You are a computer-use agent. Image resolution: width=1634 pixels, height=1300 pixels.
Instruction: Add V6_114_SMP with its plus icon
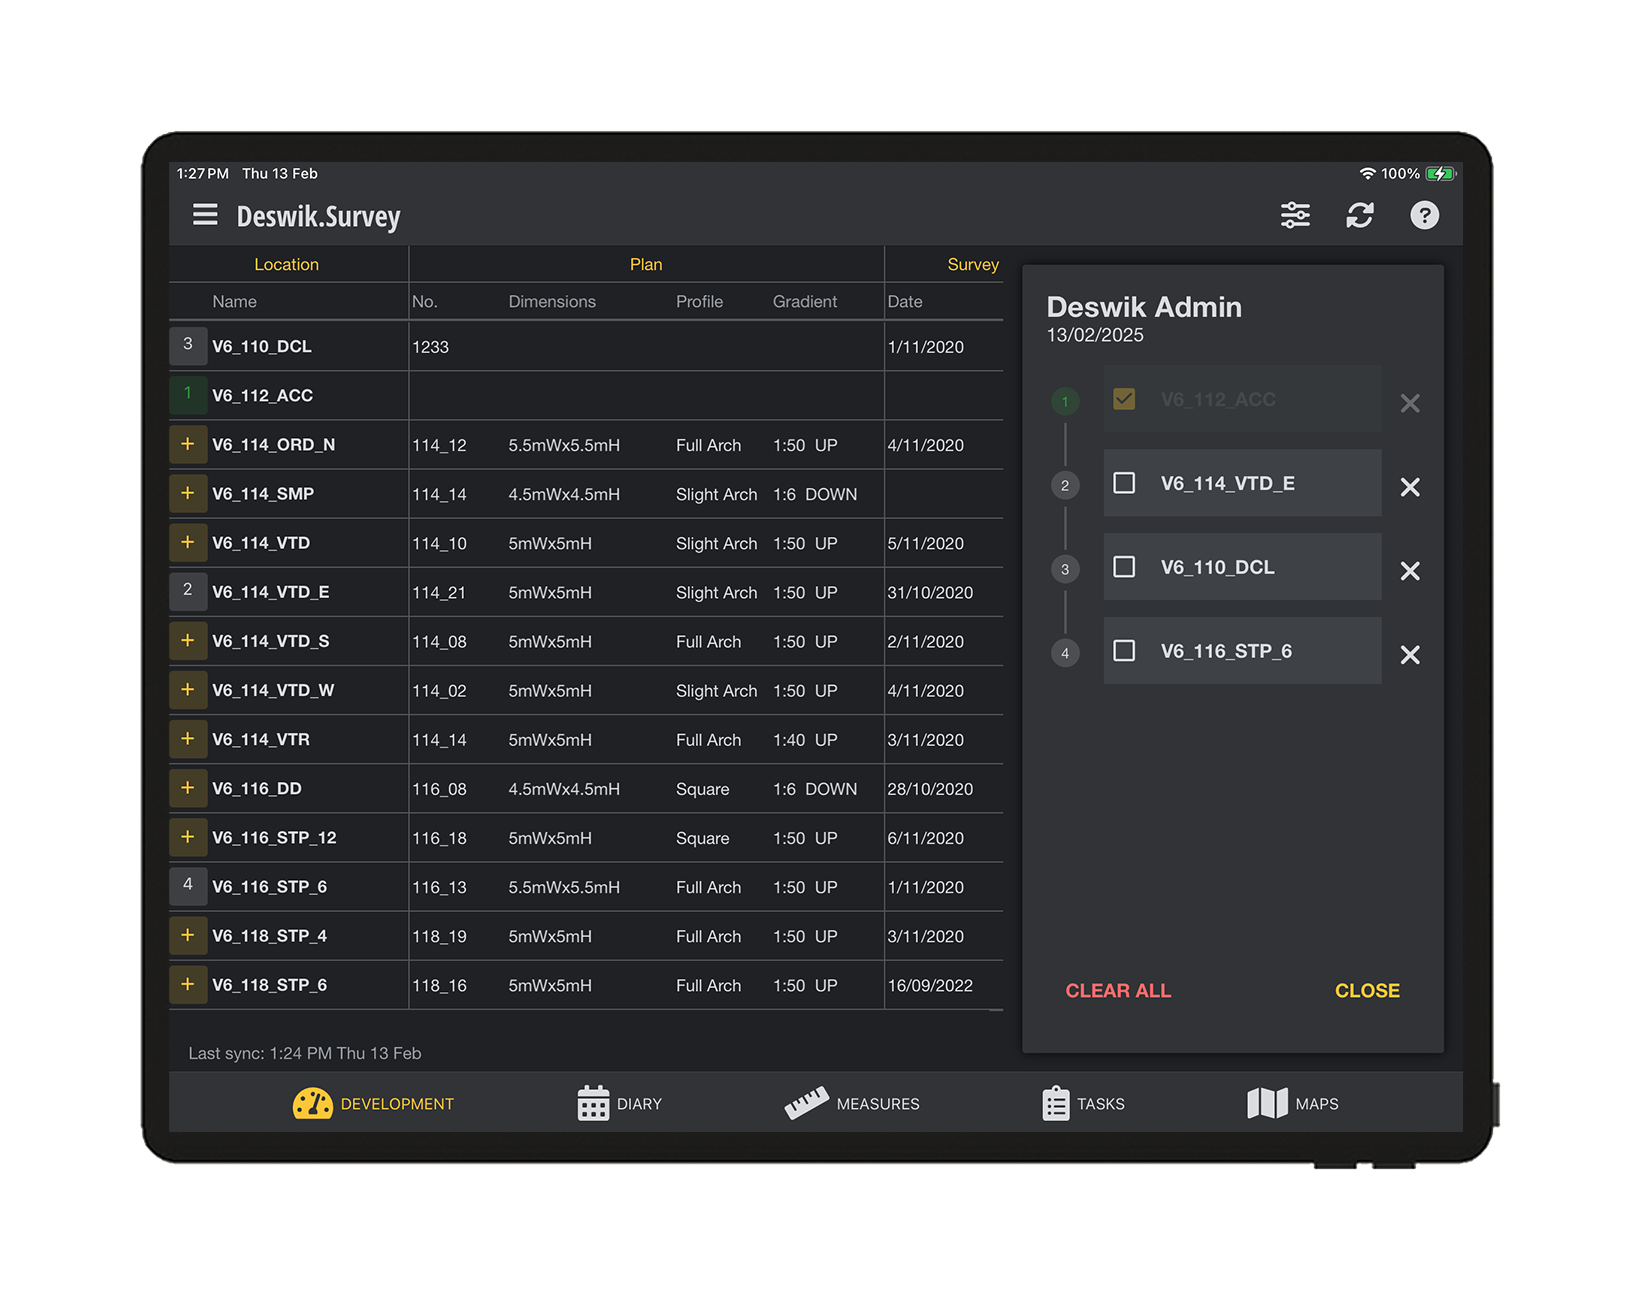tap(188, 493)
